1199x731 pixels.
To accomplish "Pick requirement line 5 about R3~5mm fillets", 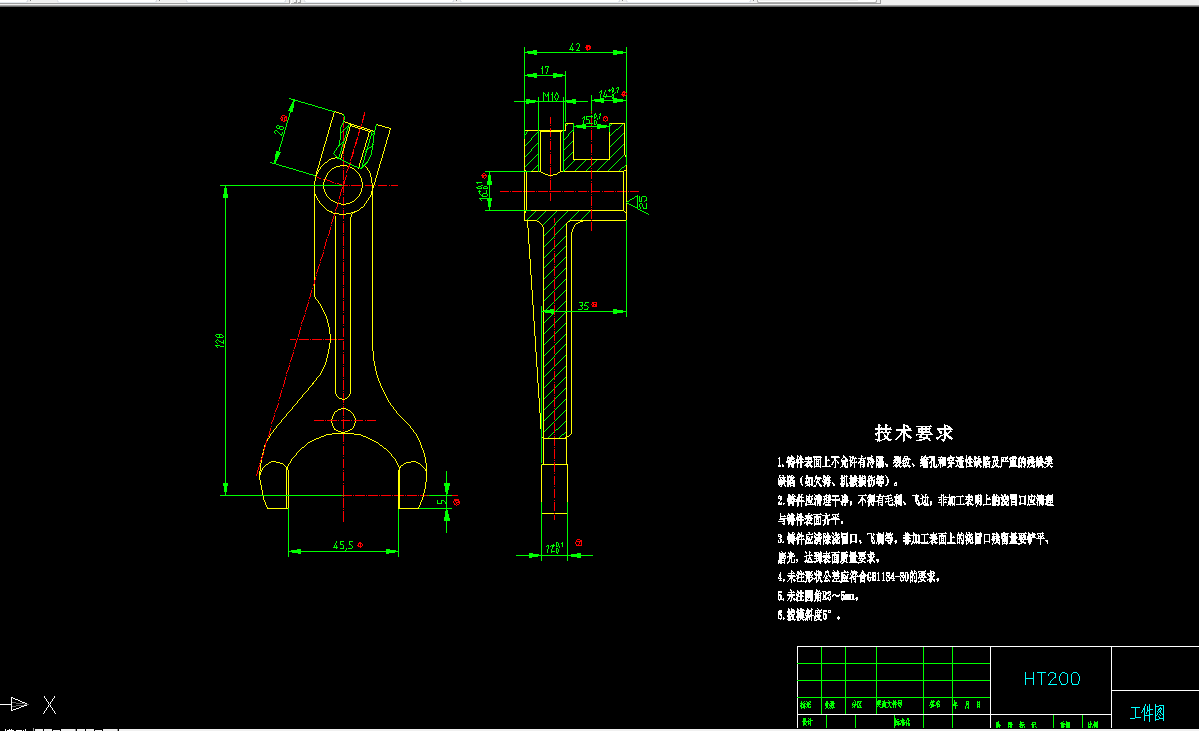I will [x=817, y=596].
